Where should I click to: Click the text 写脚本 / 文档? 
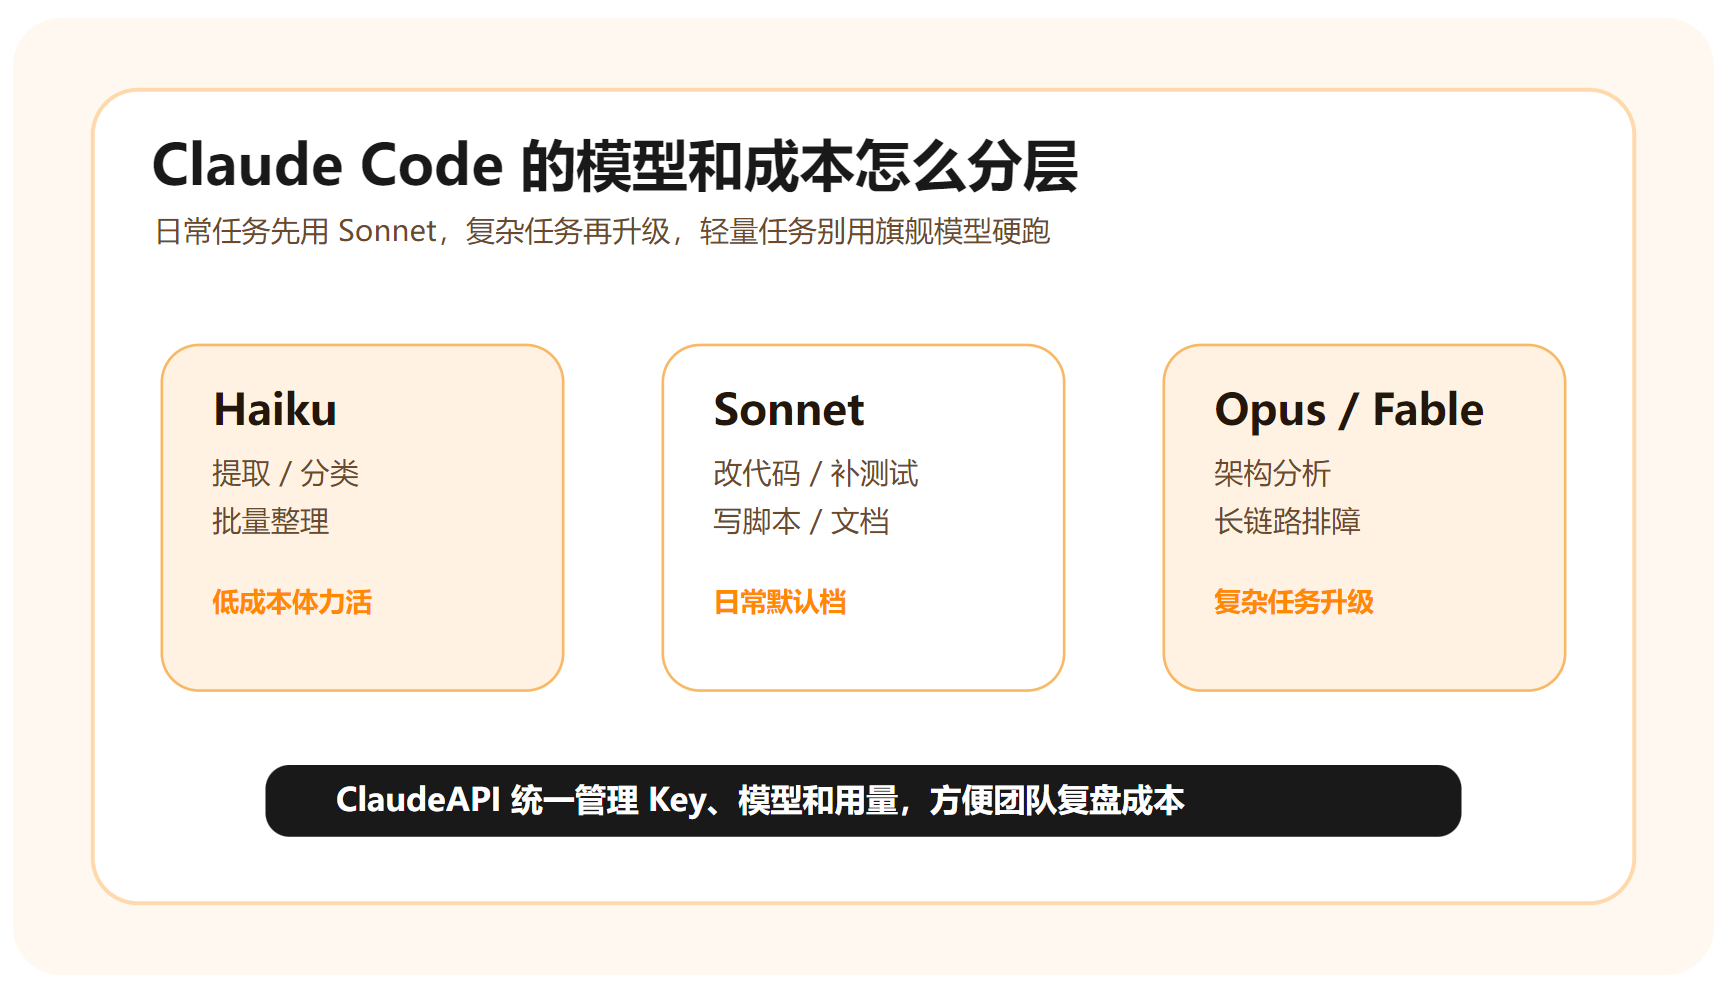click(801, 521)
